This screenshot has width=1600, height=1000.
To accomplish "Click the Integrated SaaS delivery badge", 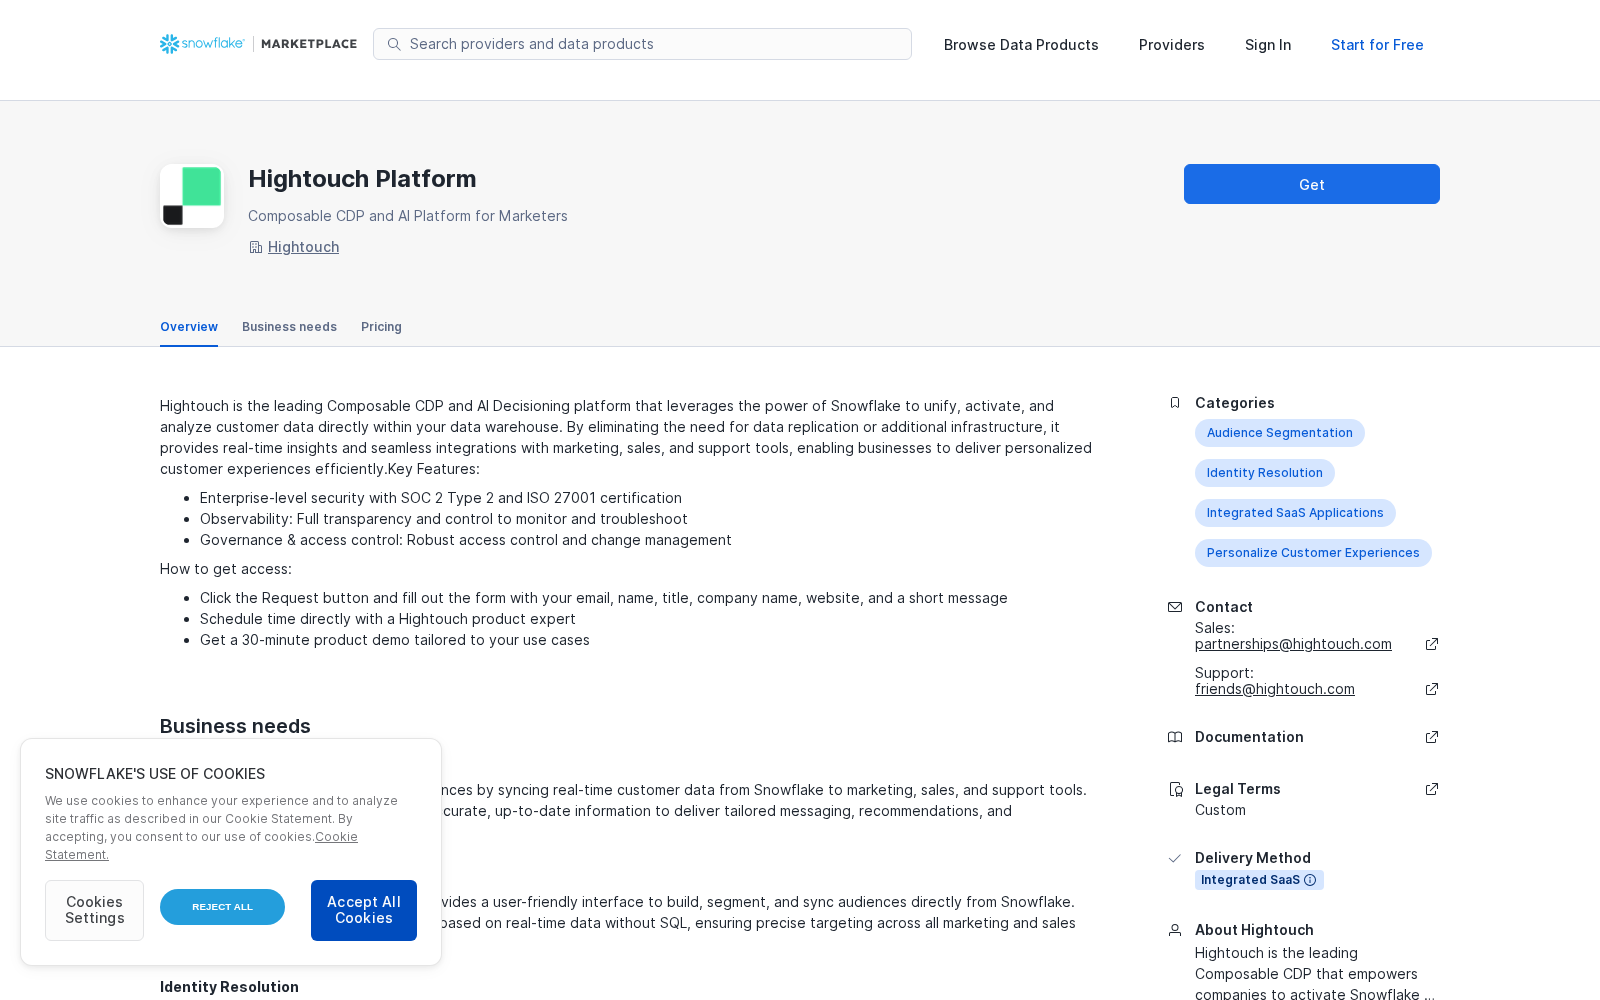I will click(x=1259, y=880).
